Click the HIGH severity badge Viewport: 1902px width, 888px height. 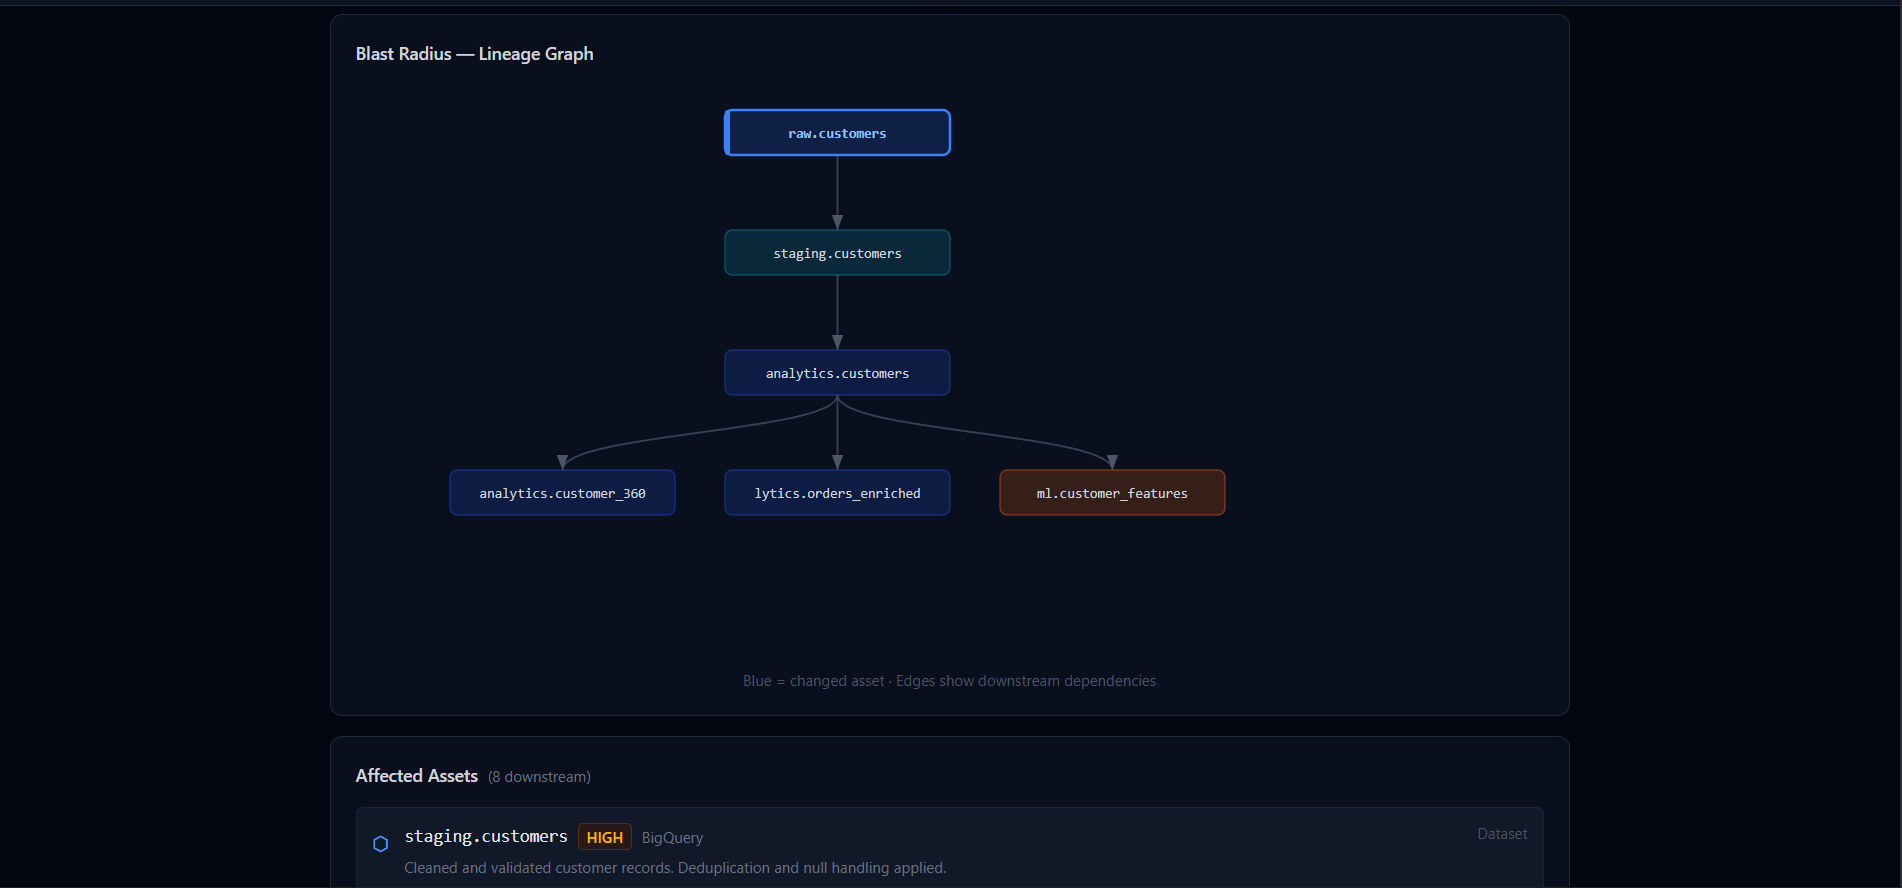(x=605, y=837)
